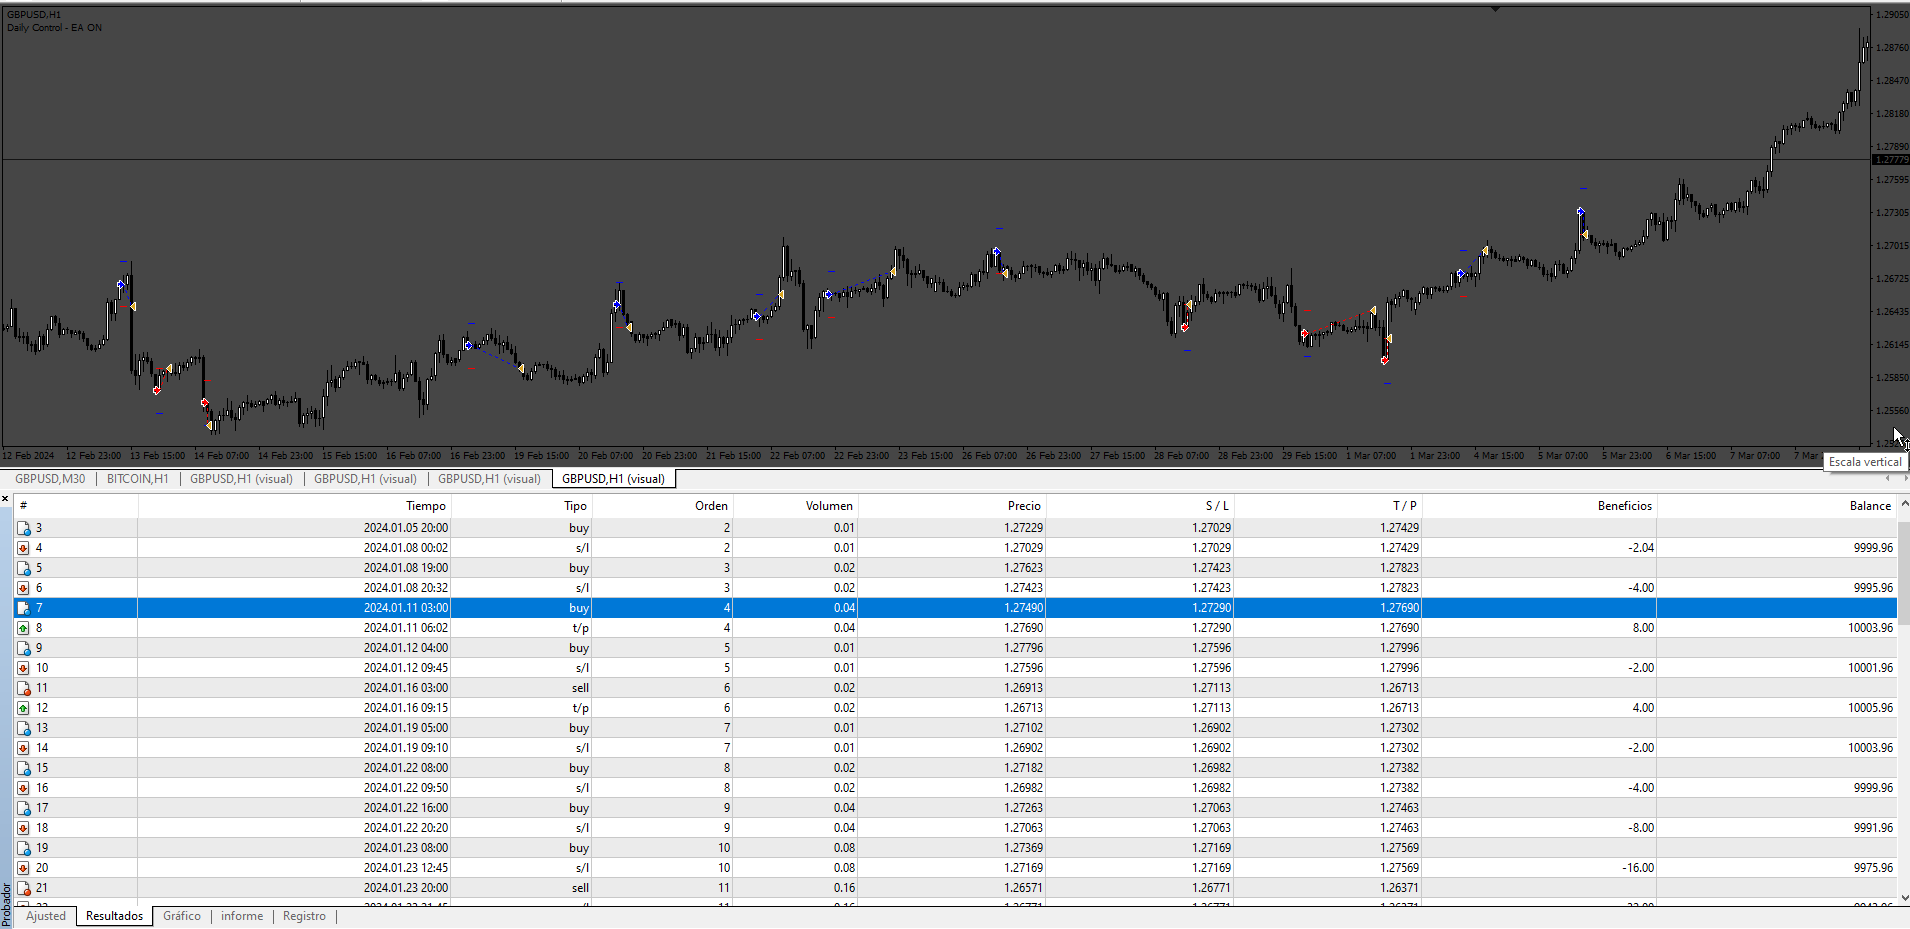Viewport: 1910px width, 929px height.
Task: Open the Registro tab
Action: (x=304, y=916)
